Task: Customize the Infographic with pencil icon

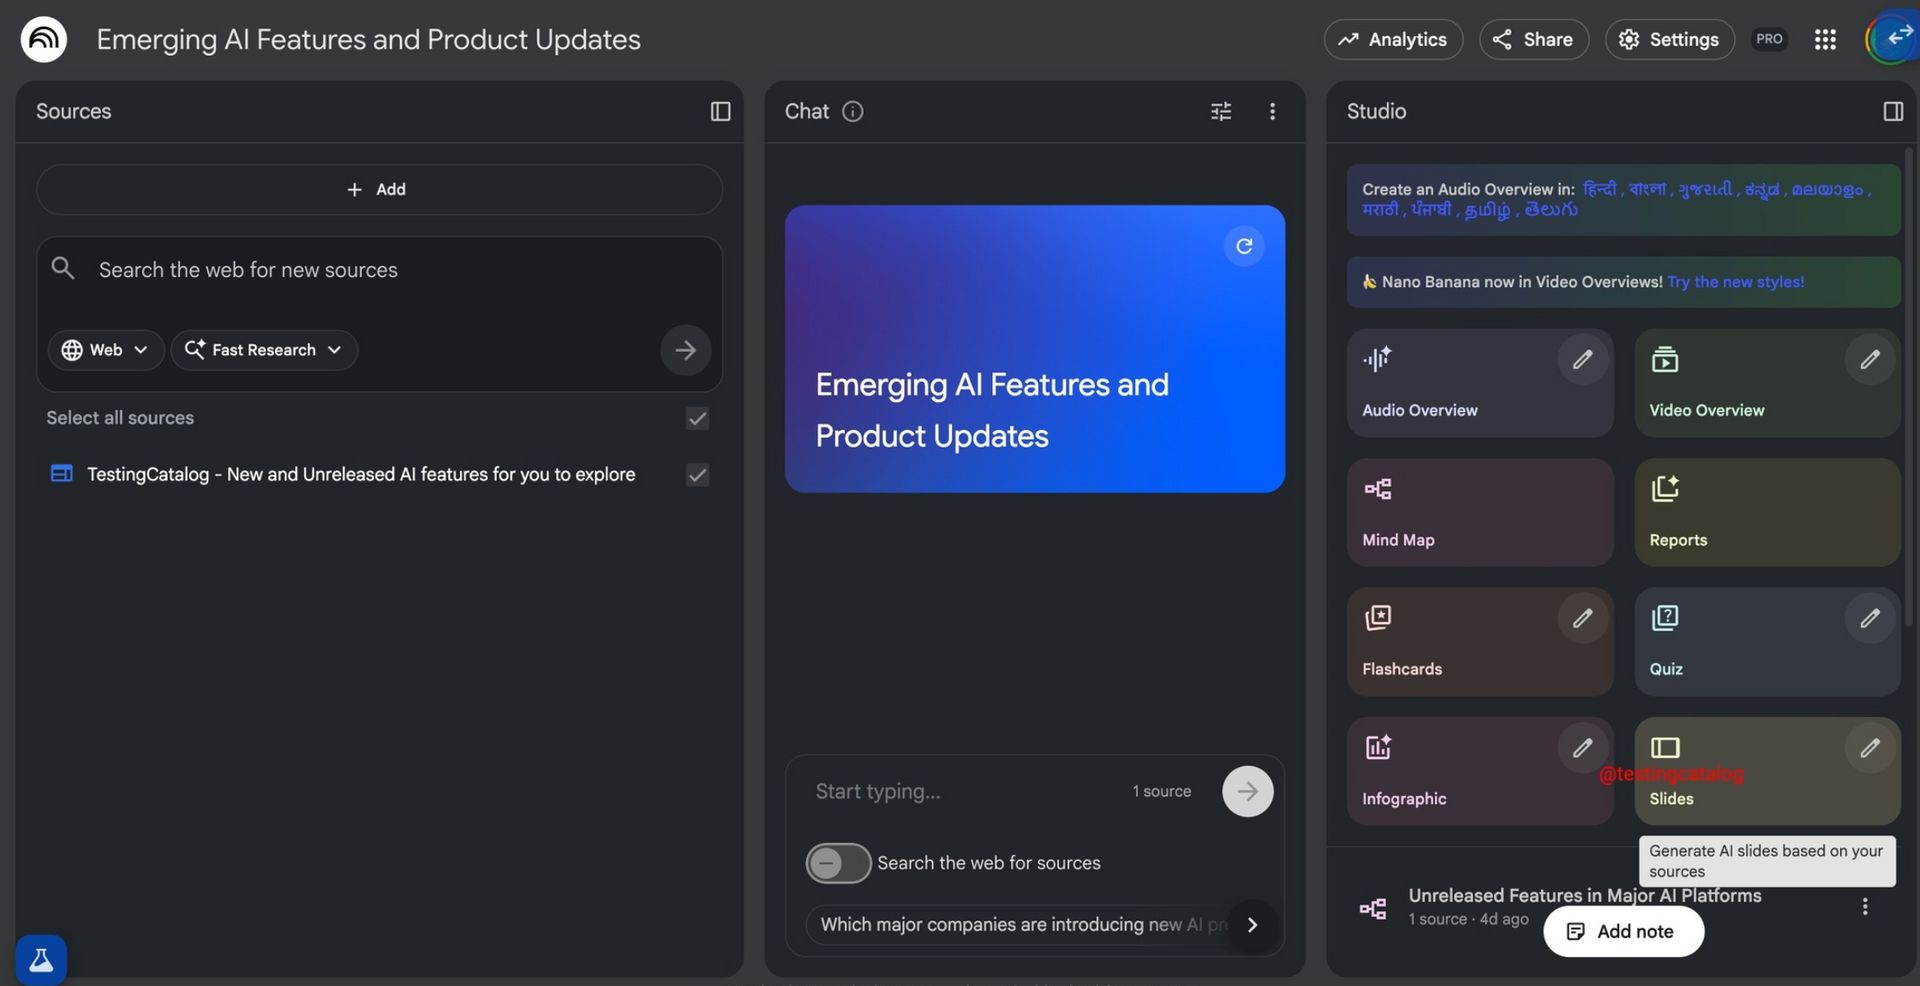Action: click(x=1582, y=748)
